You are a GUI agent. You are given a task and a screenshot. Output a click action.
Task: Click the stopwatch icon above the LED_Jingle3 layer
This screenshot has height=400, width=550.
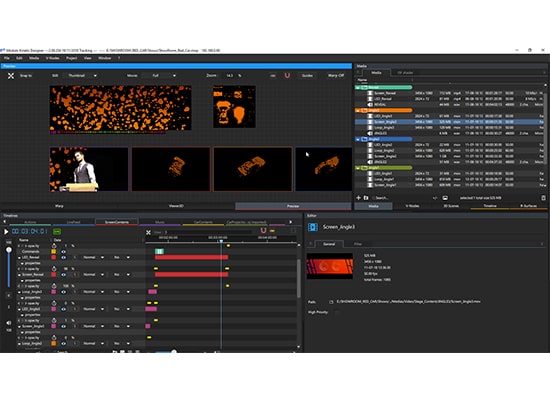[54, 303]
